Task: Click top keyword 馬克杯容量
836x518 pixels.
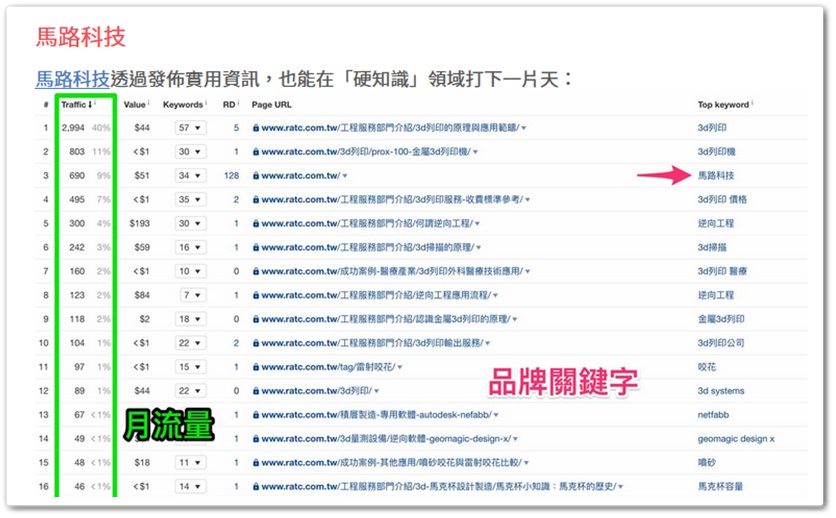Action: point(720,487)
